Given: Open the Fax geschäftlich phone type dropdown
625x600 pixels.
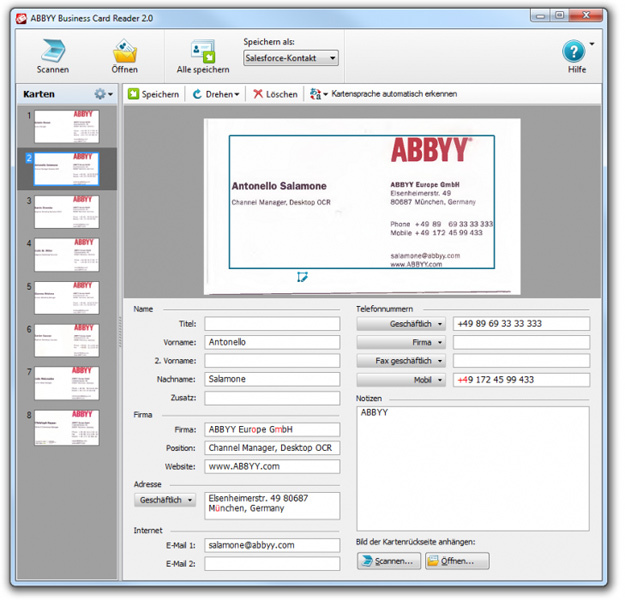Looking at the screenshot, I should click(401, 361).
